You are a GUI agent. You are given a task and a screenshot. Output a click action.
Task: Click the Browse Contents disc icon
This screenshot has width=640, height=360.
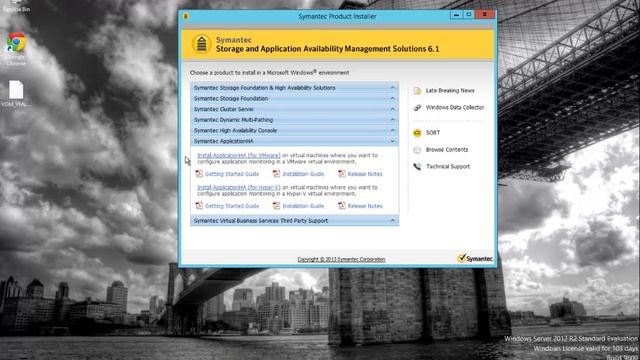(417, 150)
